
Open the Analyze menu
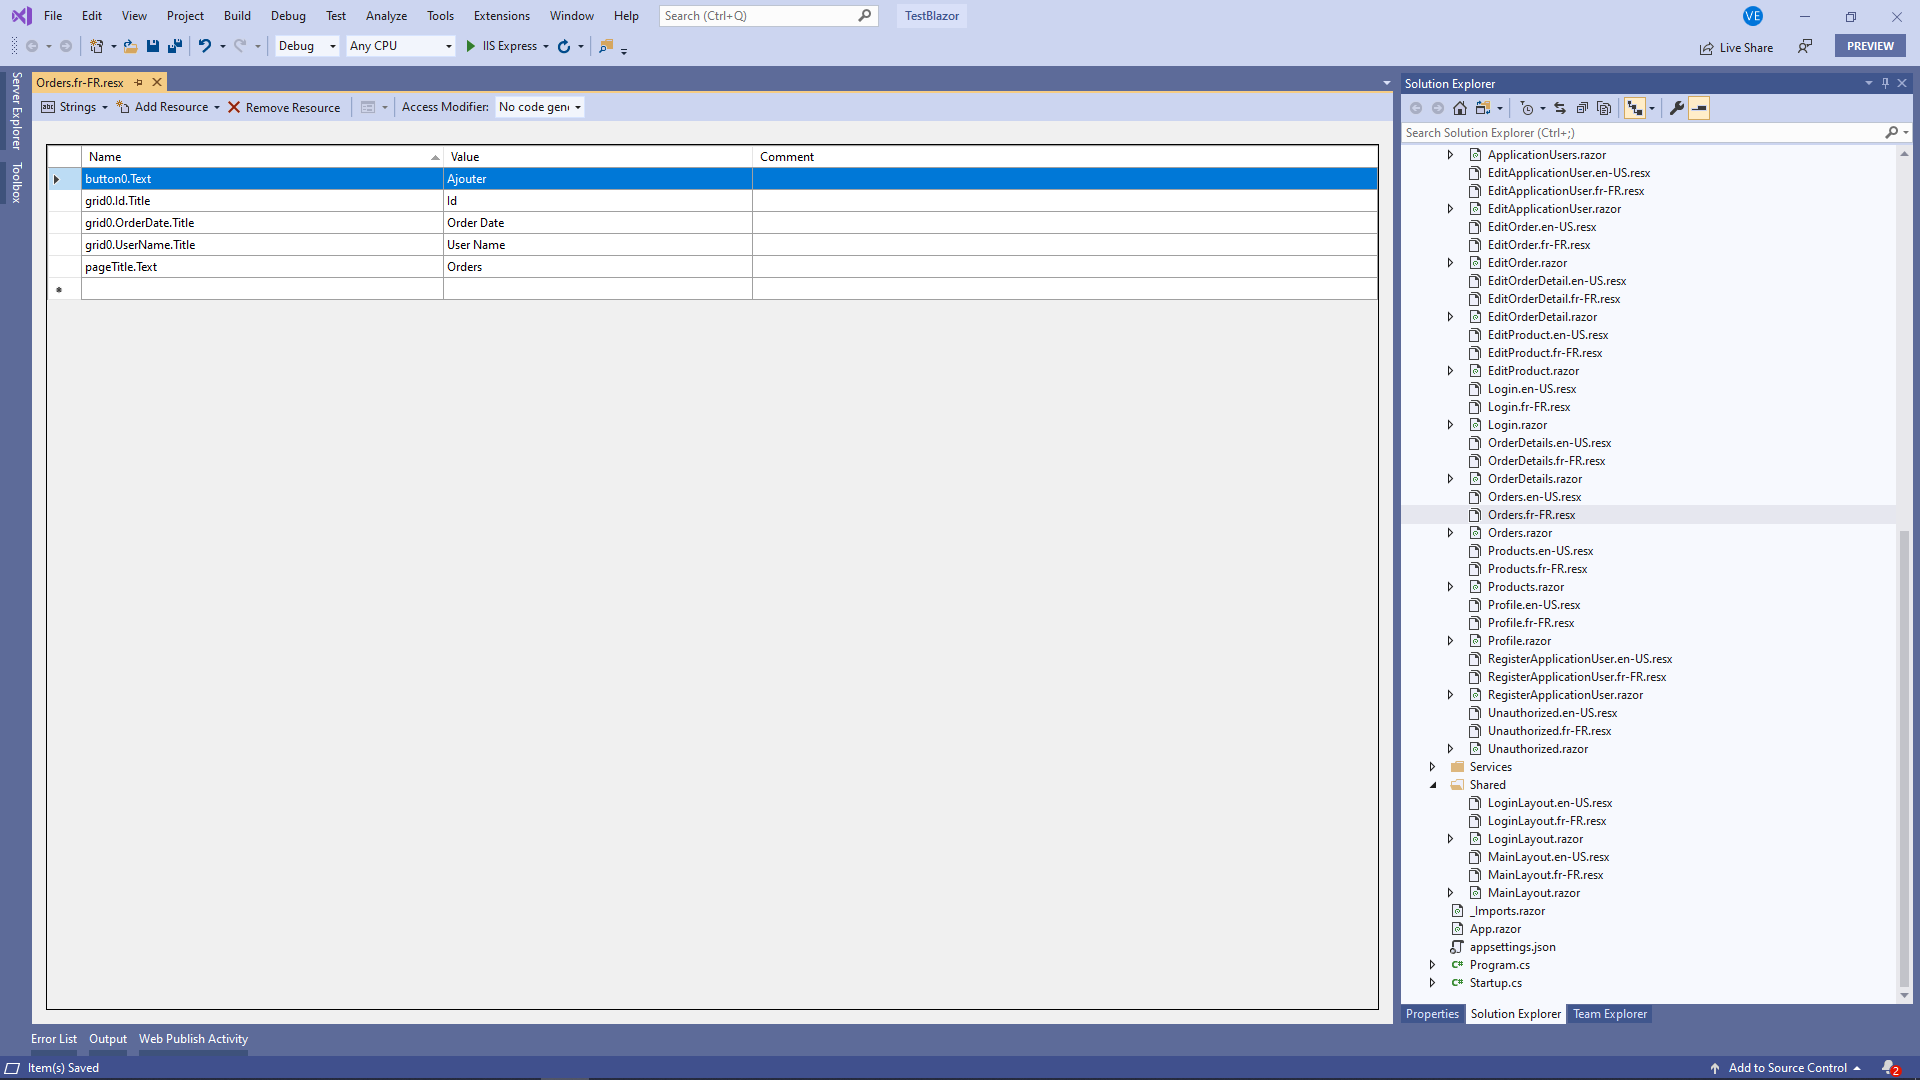click(x=386, y=16)
